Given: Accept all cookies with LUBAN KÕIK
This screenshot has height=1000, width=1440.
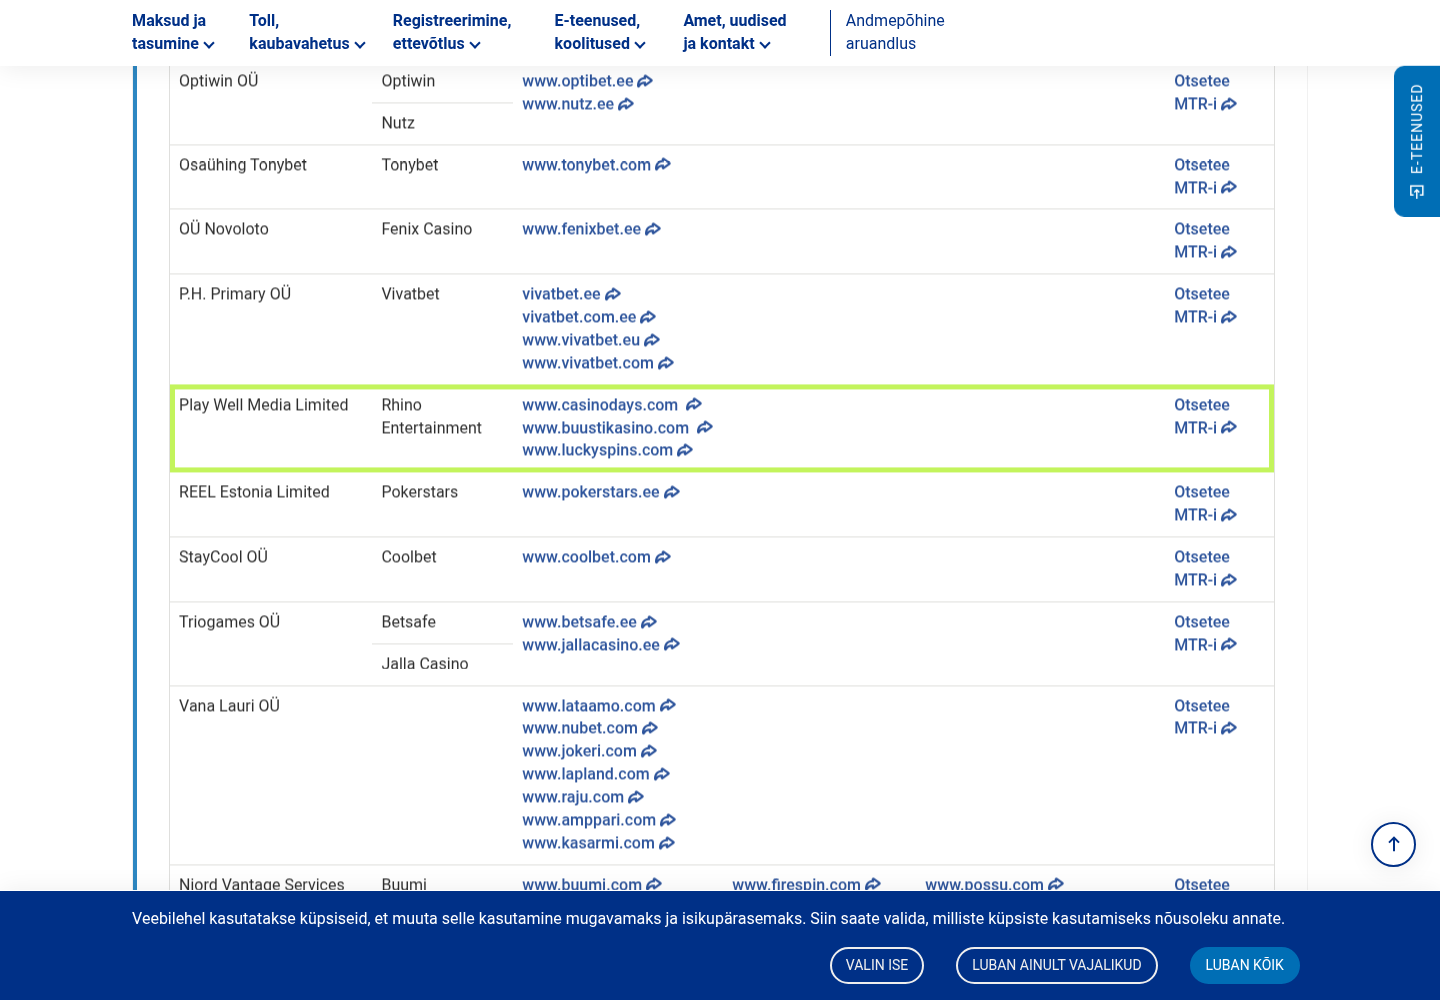Looking at the screenshot, I should coord(1244,965).
